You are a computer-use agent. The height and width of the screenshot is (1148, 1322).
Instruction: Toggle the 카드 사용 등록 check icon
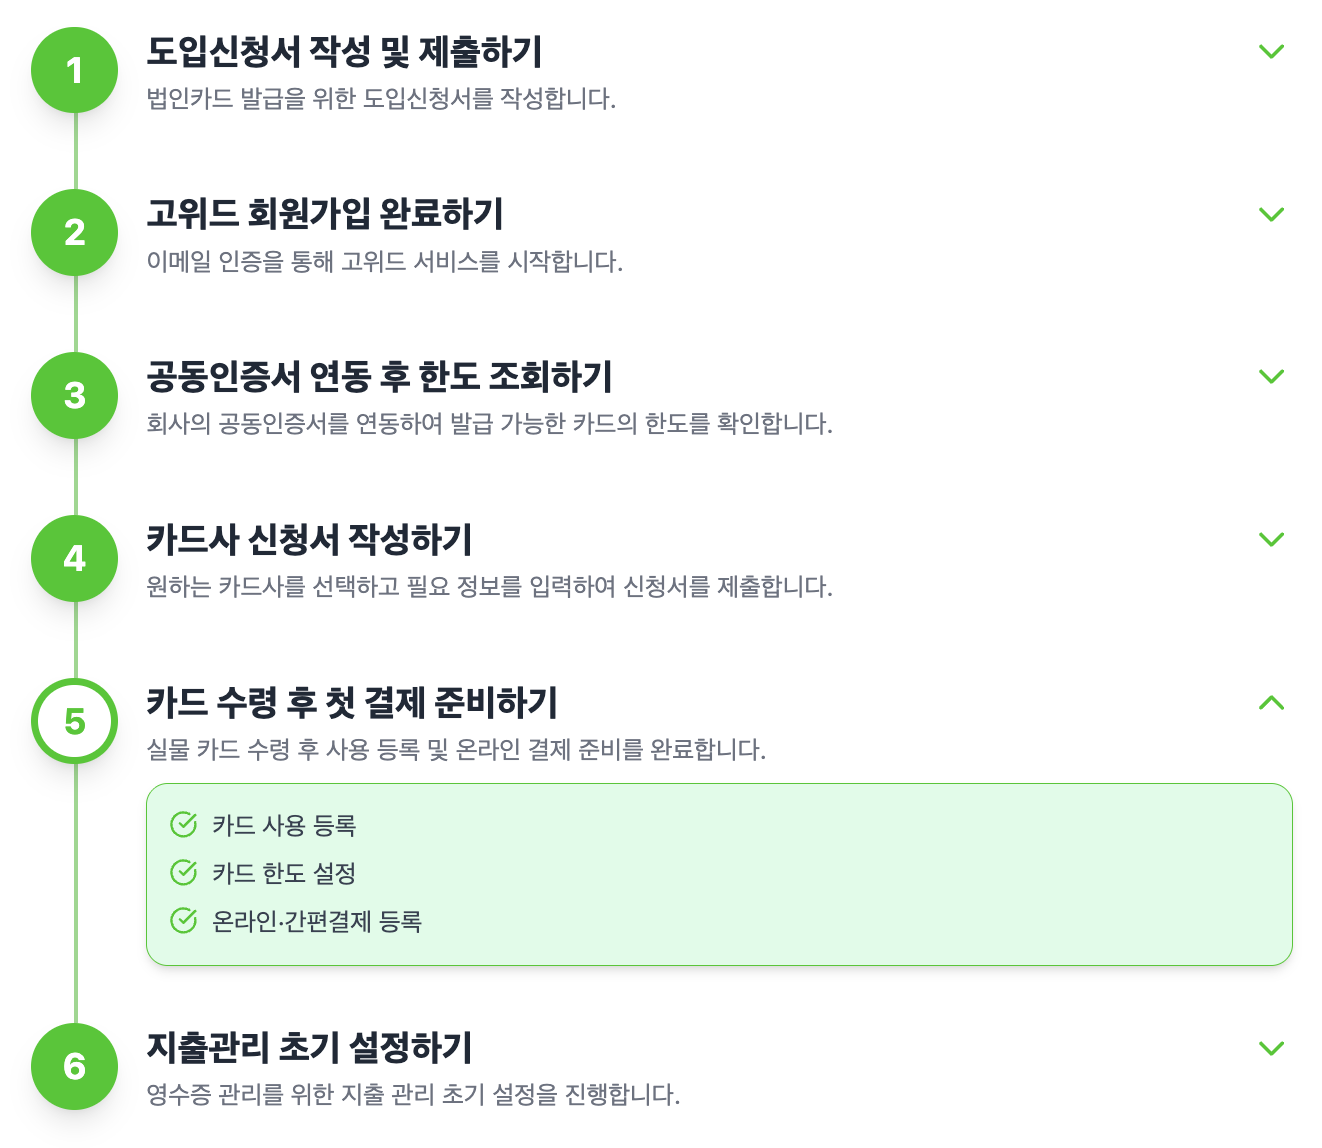(184, 825)
